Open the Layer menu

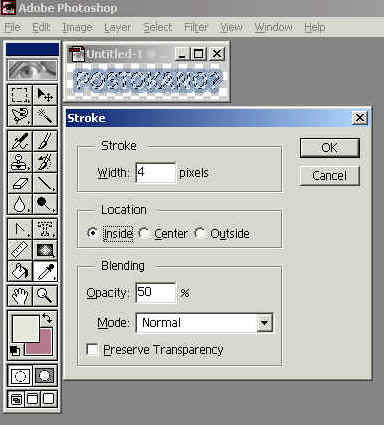(117, 27)
